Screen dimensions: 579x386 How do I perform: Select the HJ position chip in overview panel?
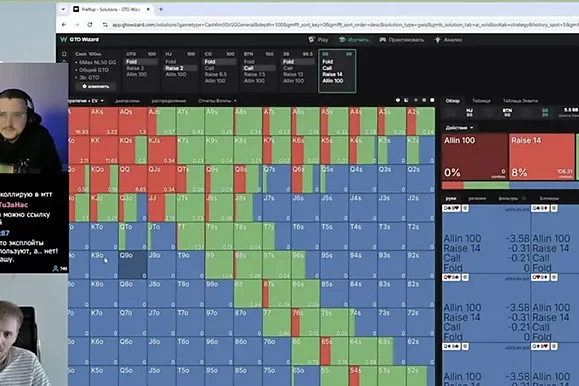pyautogui.click(x=469, y=113)
